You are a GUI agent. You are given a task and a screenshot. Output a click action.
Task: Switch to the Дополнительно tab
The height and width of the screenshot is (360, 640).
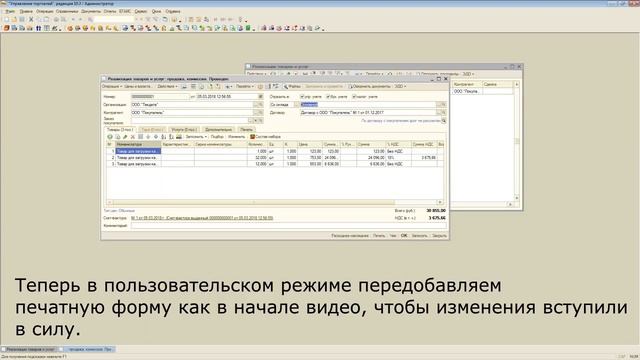tap(218, 129)
